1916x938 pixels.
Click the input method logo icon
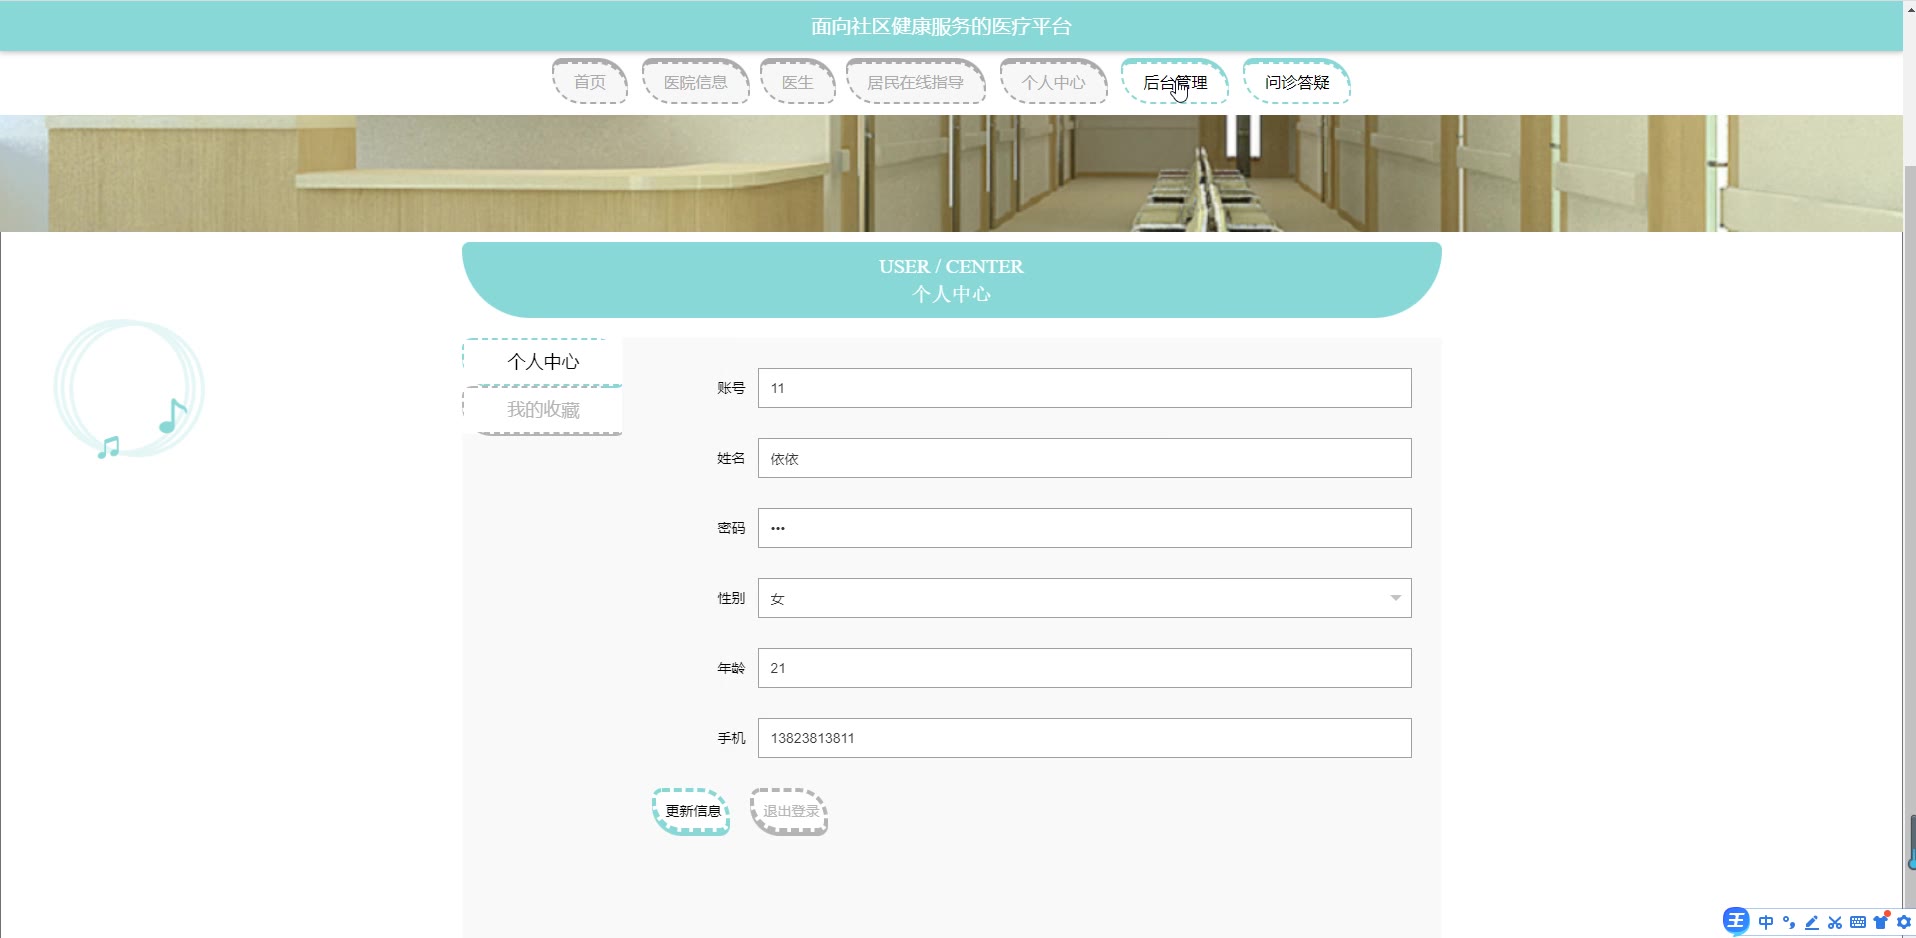[x=1736, y=921]
